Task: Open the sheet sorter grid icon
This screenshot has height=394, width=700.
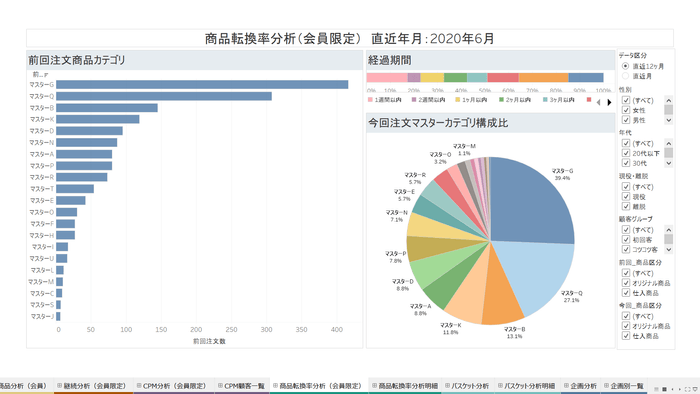Action: [664, 389]
